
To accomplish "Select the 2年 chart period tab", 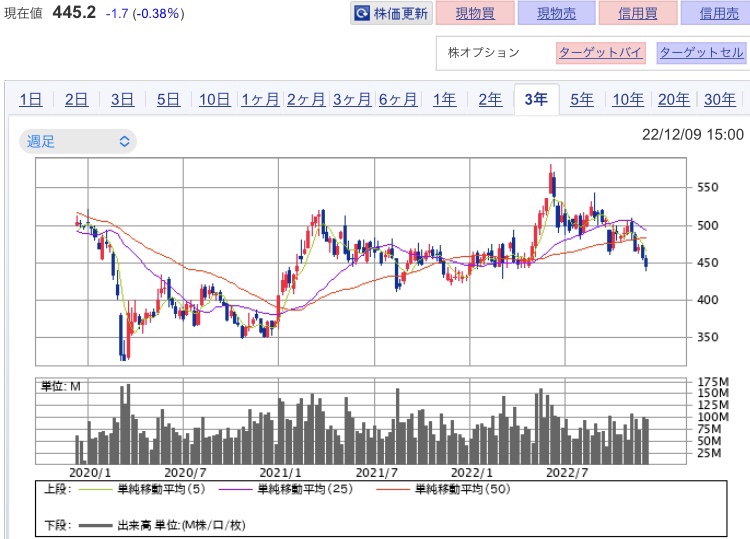I will coord(490,99).
